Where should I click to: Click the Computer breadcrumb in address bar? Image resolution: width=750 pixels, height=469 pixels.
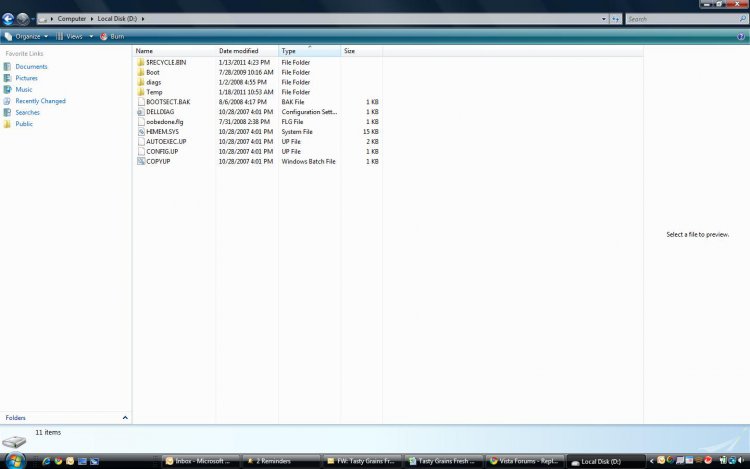pos(71,18)
